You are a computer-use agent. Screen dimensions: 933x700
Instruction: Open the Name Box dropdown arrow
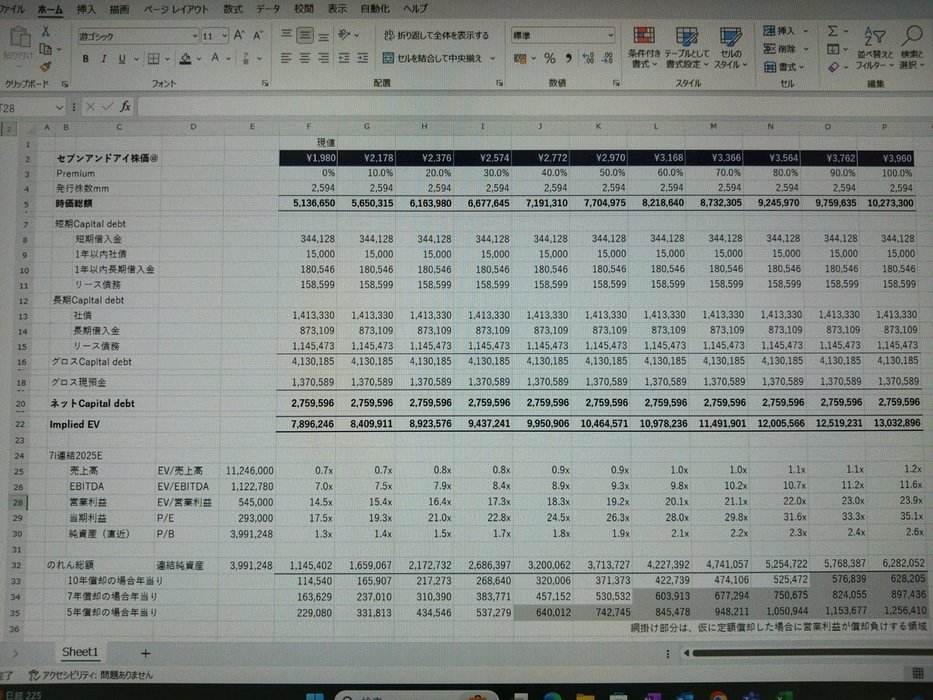point(59,108)
